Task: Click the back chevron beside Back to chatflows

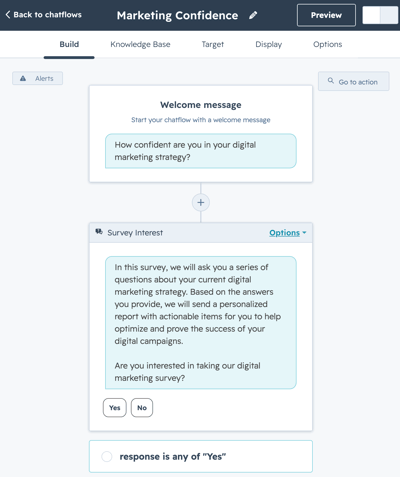Action: pos(8,15)
